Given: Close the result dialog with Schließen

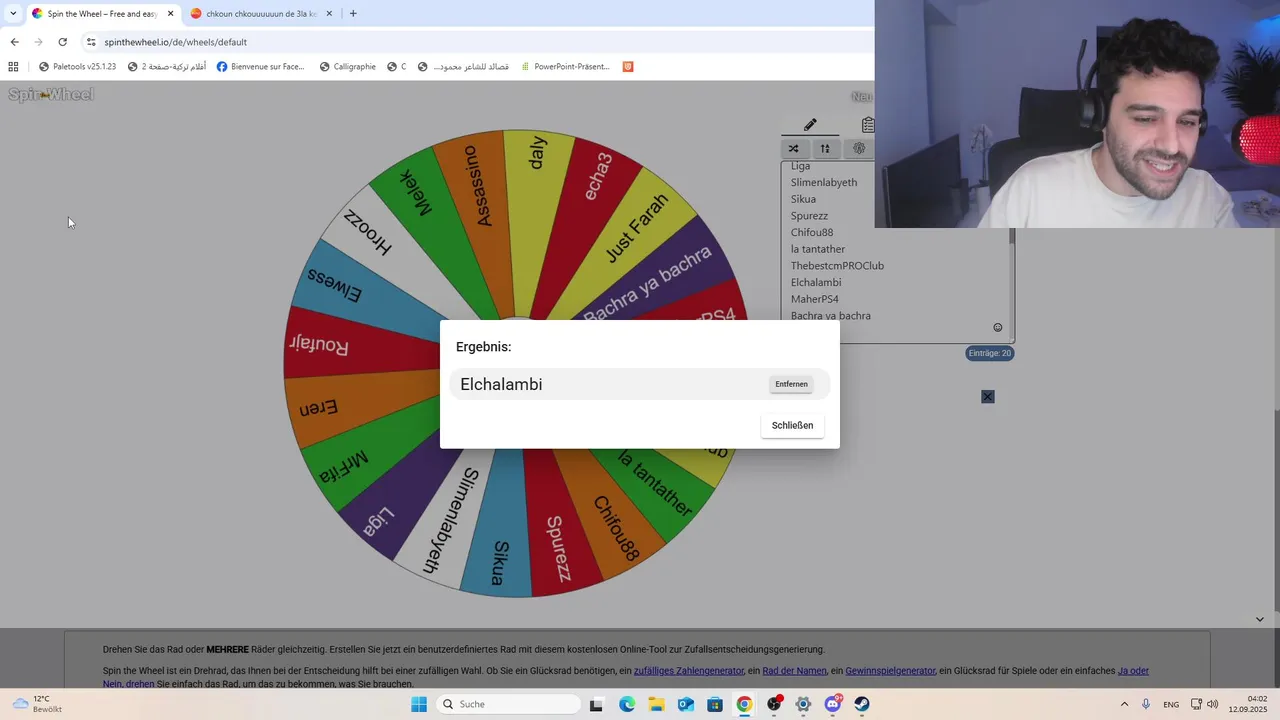Looking at the screenshot, I should coord(792,425).
